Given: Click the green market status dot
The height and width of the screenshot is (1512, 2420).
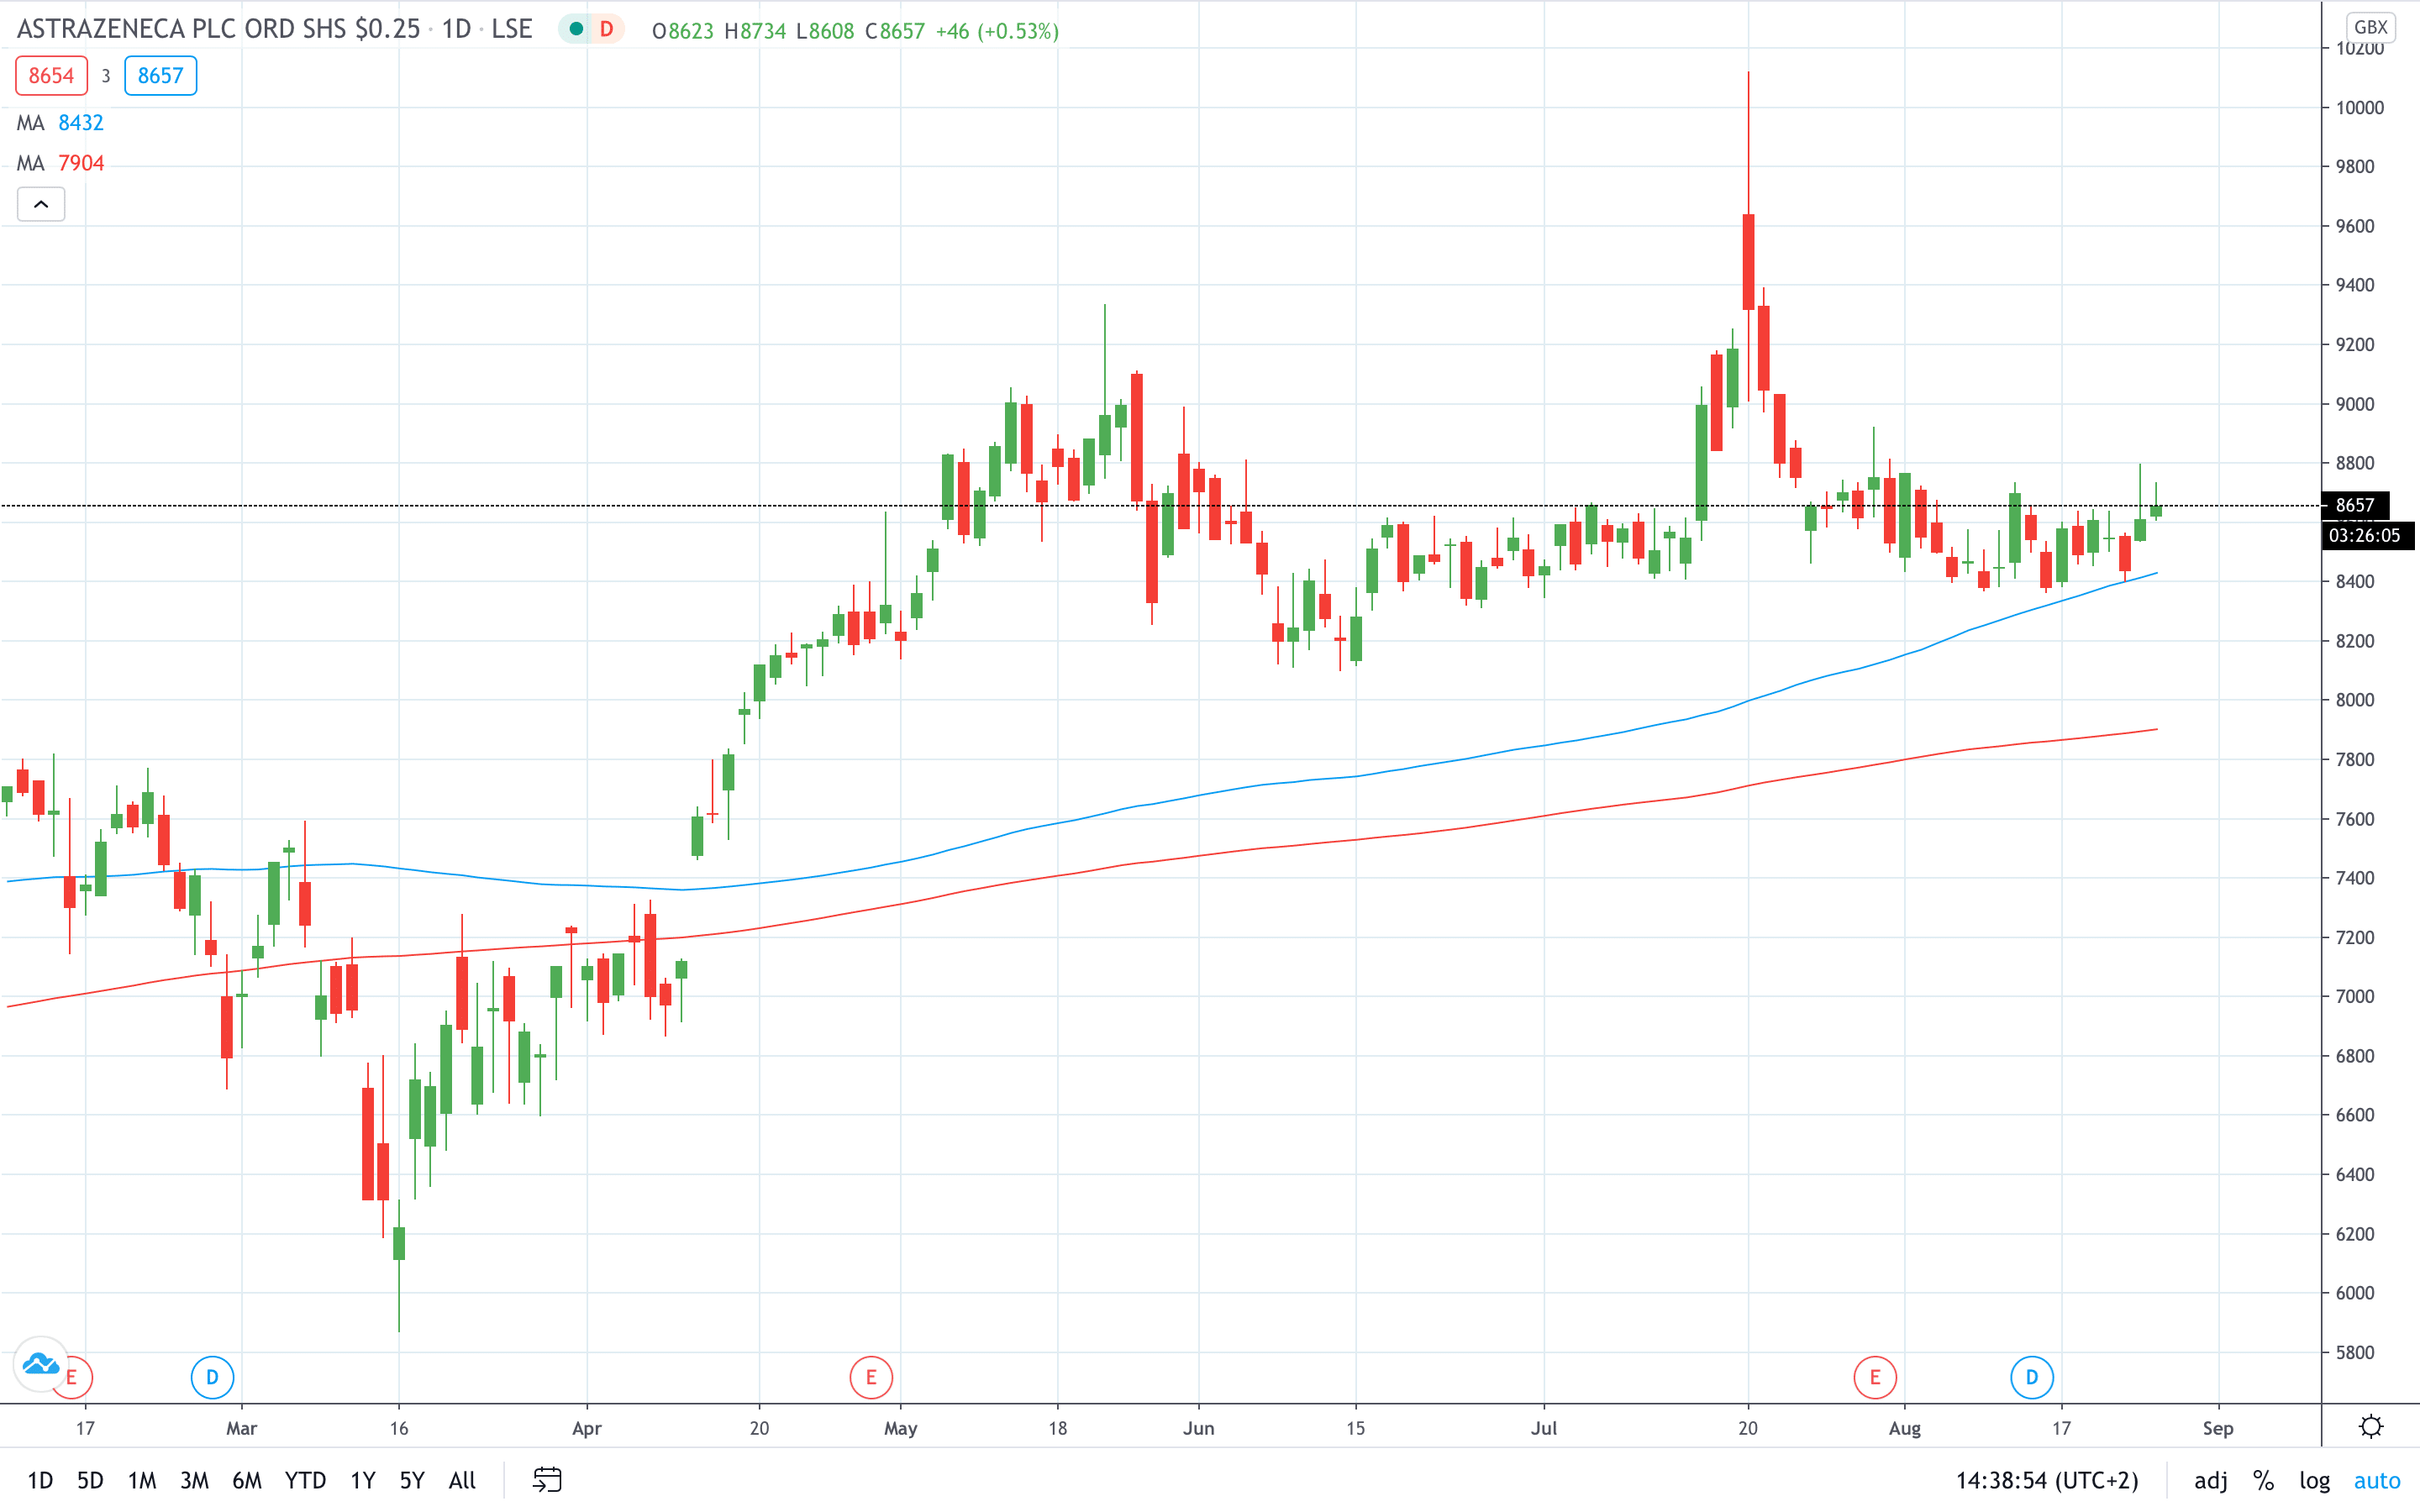Looking at the screenshot, I should (x=576, y=29).
